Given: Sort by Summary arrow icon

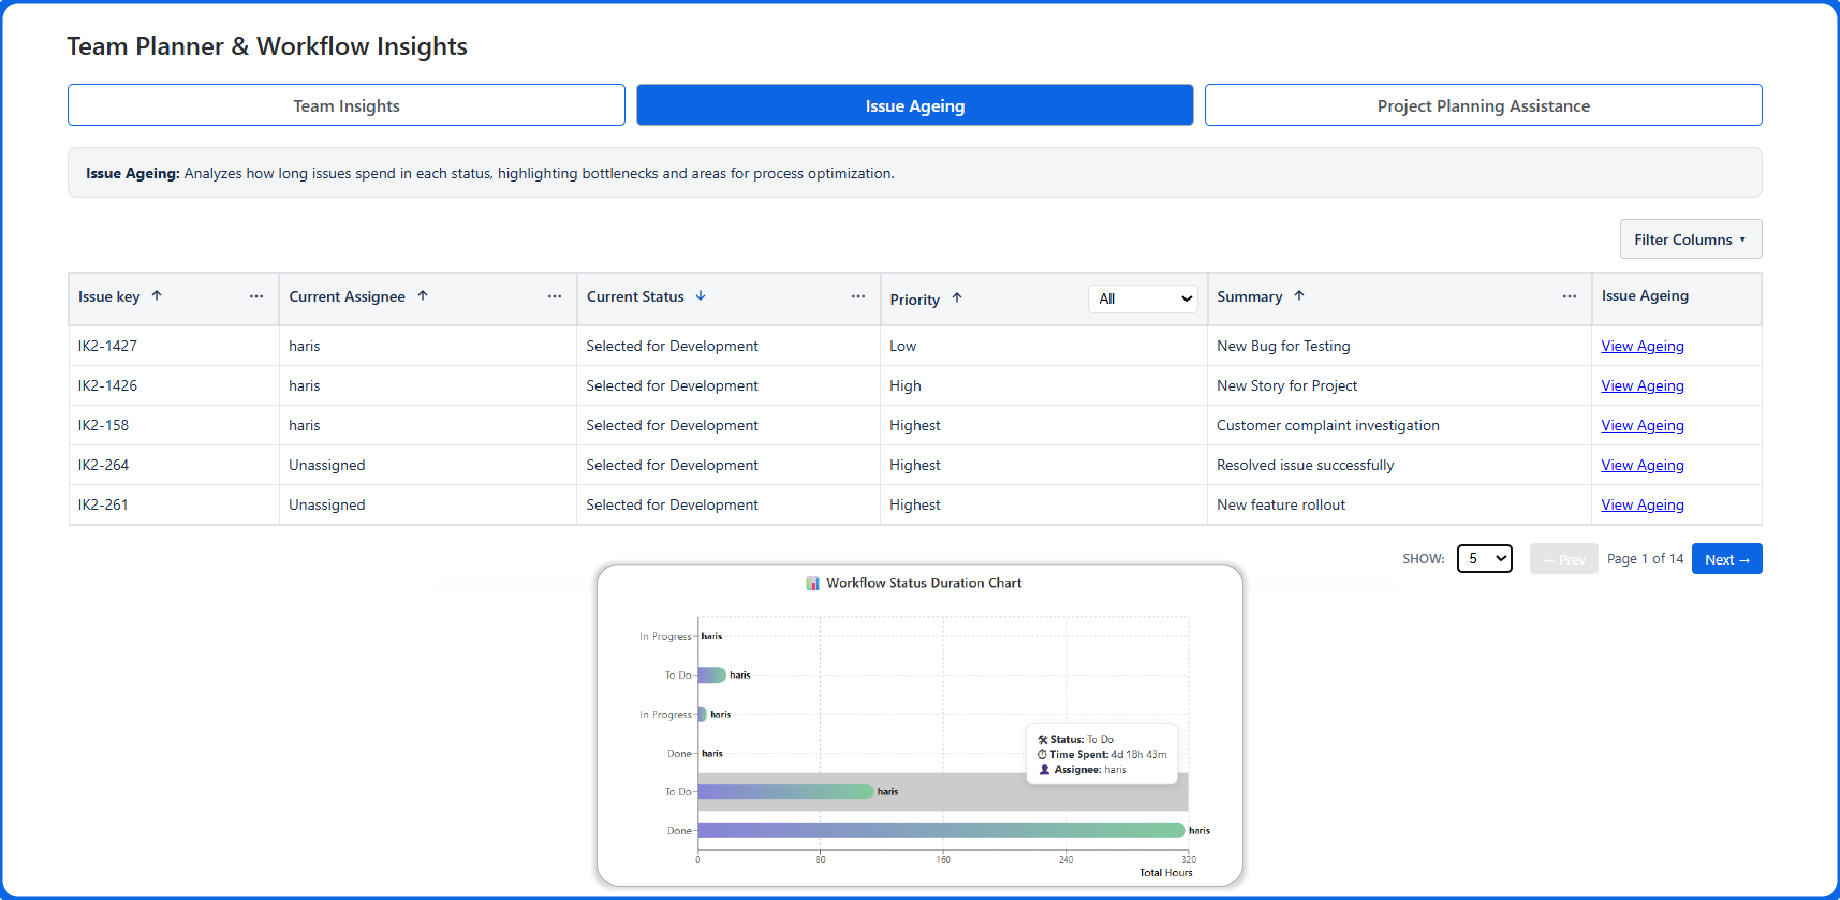Looking at the screenshot, I should tap(1299, 296).
